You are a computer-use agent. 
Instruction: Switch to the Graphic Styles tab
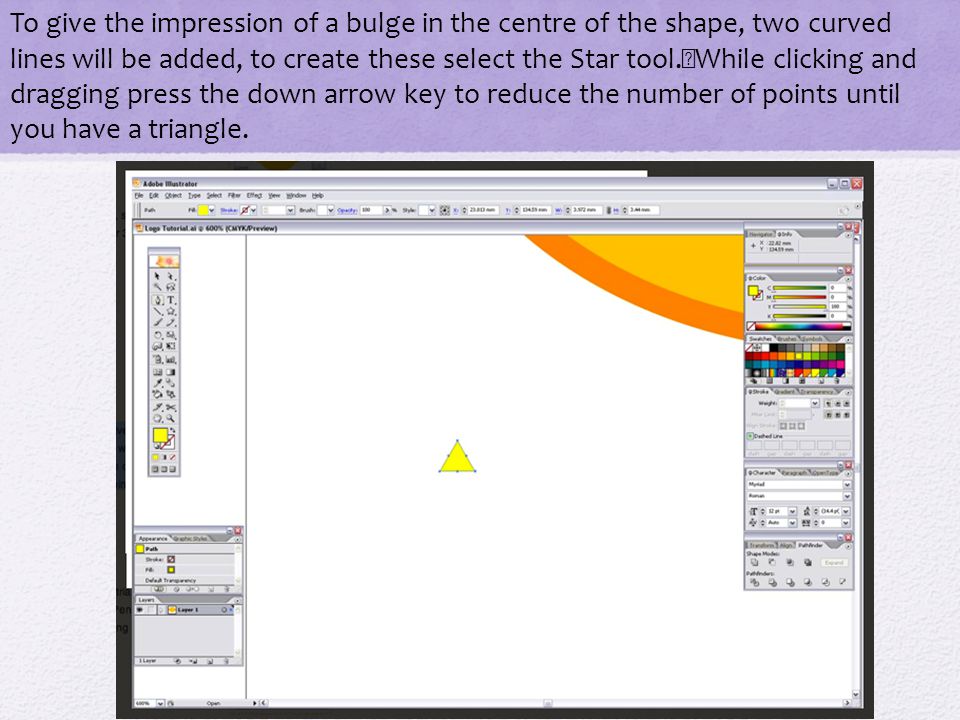click(190, 539)
